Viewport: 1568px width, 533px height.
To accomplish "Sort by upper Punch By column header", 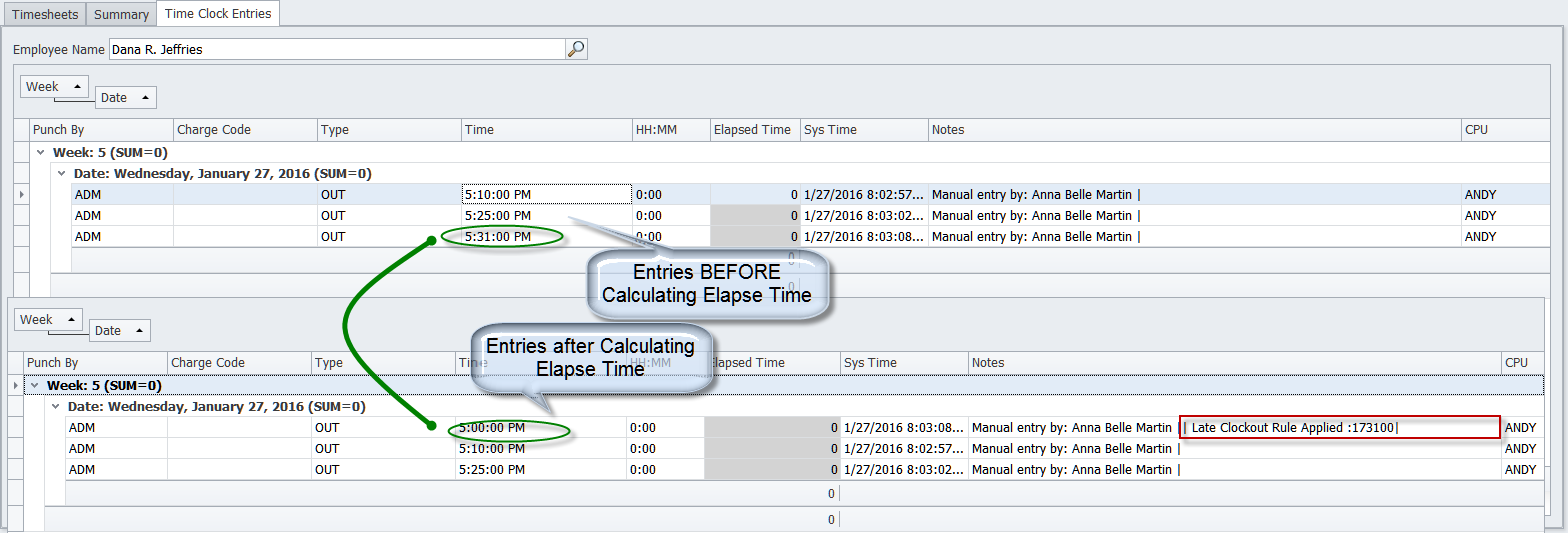I will (100, 130).
